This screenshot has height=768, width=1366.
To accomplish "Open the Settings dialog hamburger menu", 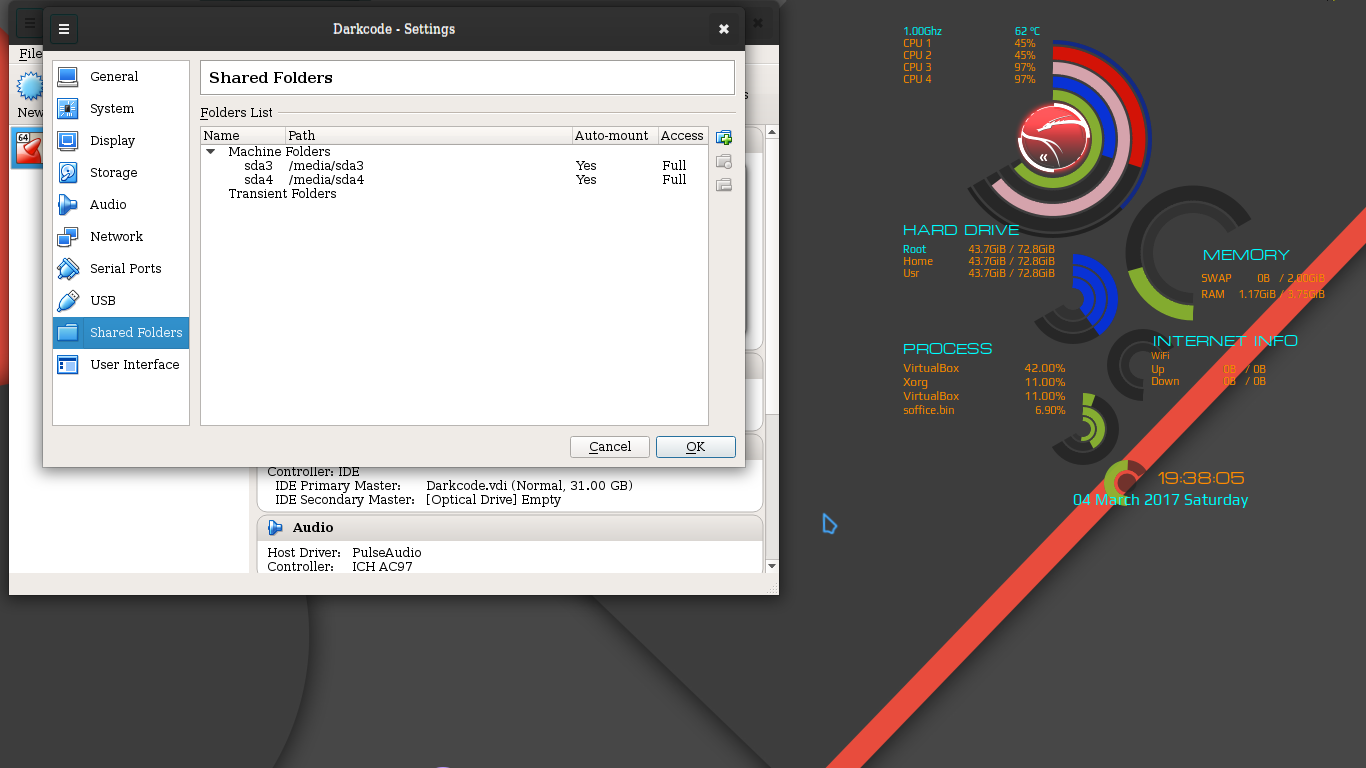I will click(64, 29).
